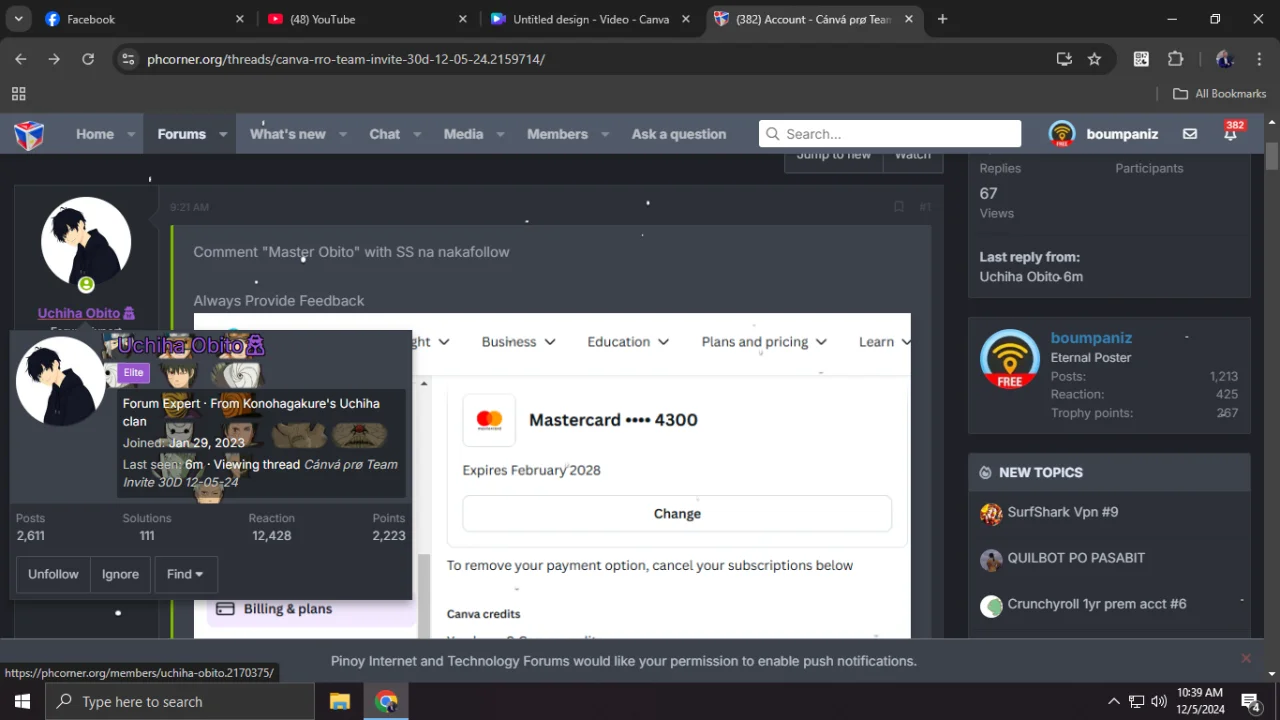
Task: Open the inbox envelope icon
Action: (1190, 134)
